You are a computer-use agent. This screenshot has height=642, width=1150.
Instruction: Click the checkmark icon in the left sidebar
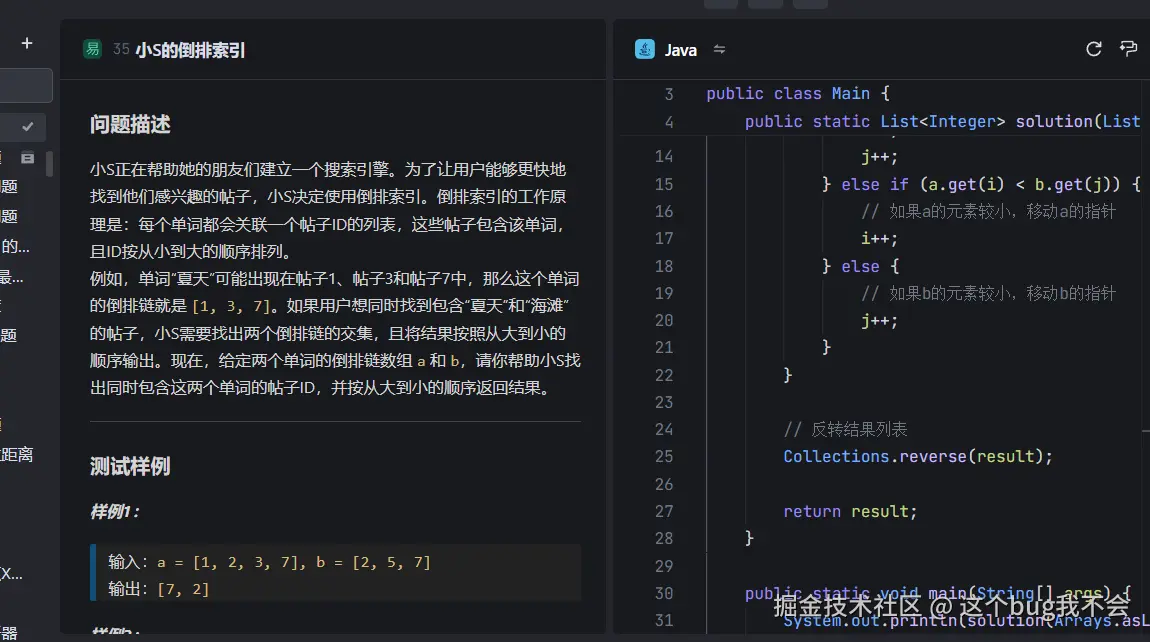pyautogui.click(x=26, y=127)
